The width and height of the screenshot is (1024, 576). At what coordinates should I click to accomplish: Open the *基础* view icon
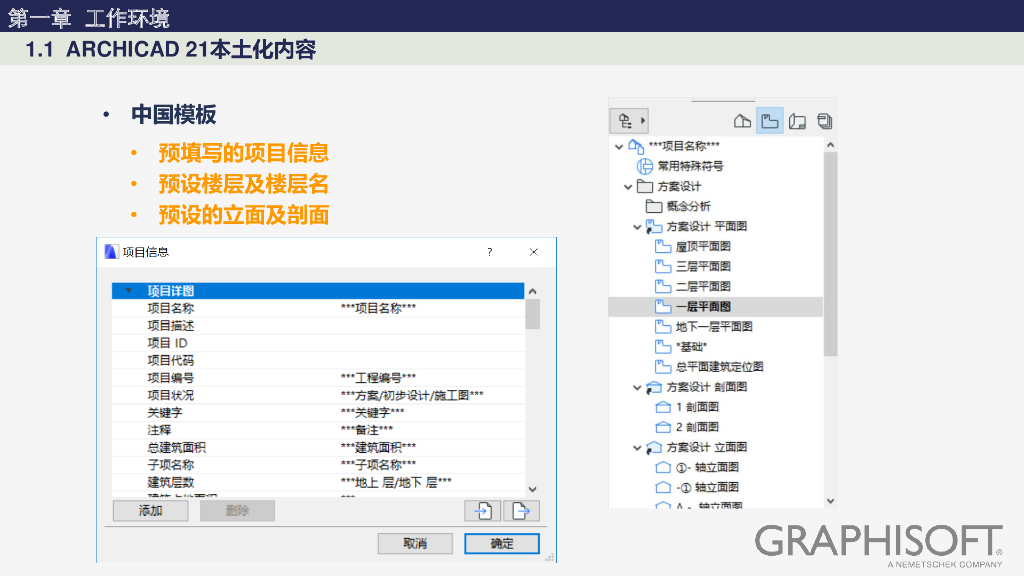coord(663,347)
